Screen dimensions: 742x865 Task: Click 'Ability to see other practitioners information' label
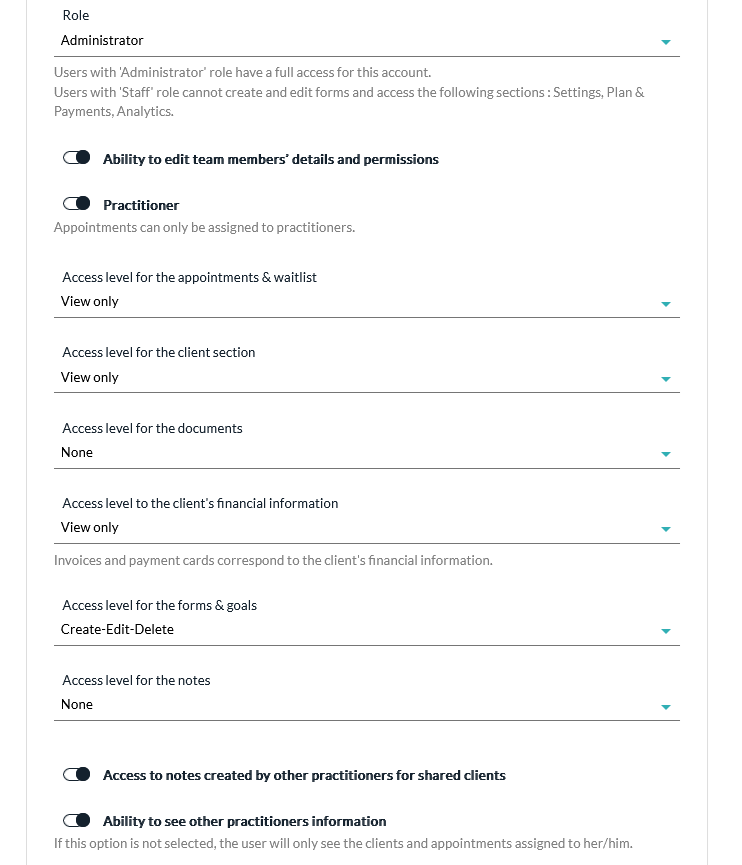(x=244, y=821)
